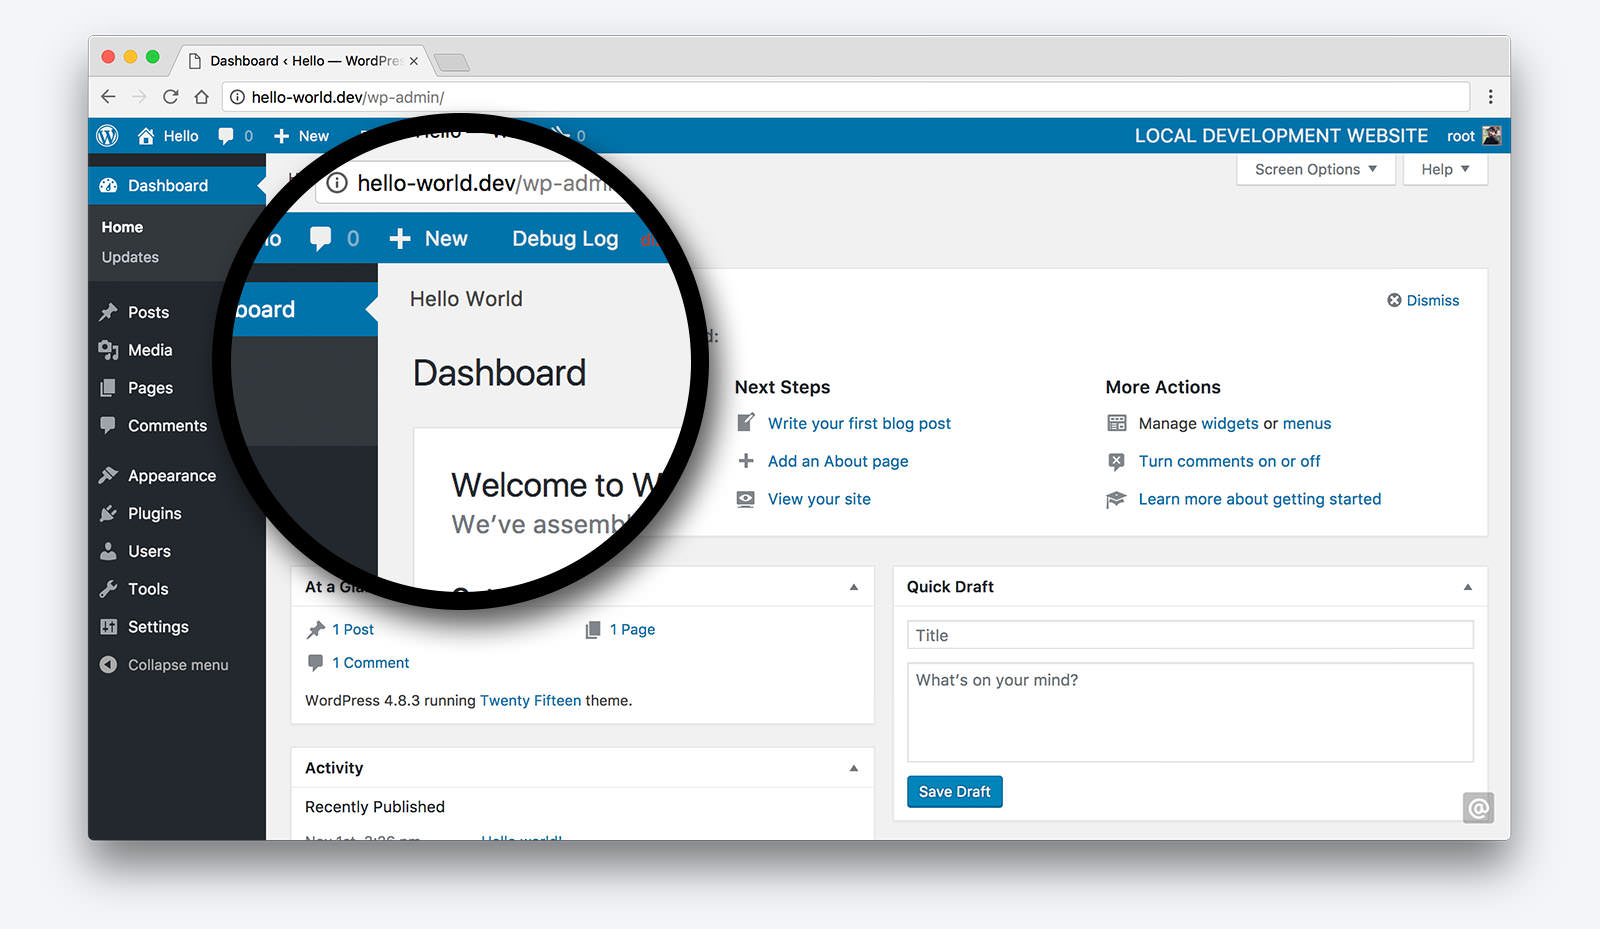Collapse the Quick Draft widget
The height and width of the screenshot is (929, 1600).
[x=1467, y=587]
